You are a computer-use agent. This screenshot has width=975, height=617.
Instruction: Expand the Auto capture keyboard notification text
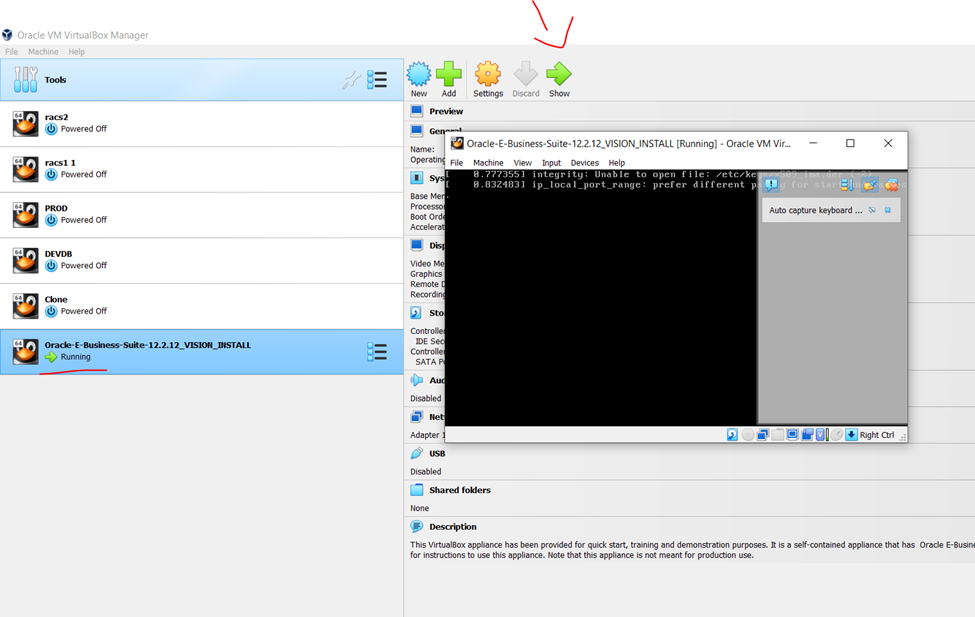tap(816, 210)
